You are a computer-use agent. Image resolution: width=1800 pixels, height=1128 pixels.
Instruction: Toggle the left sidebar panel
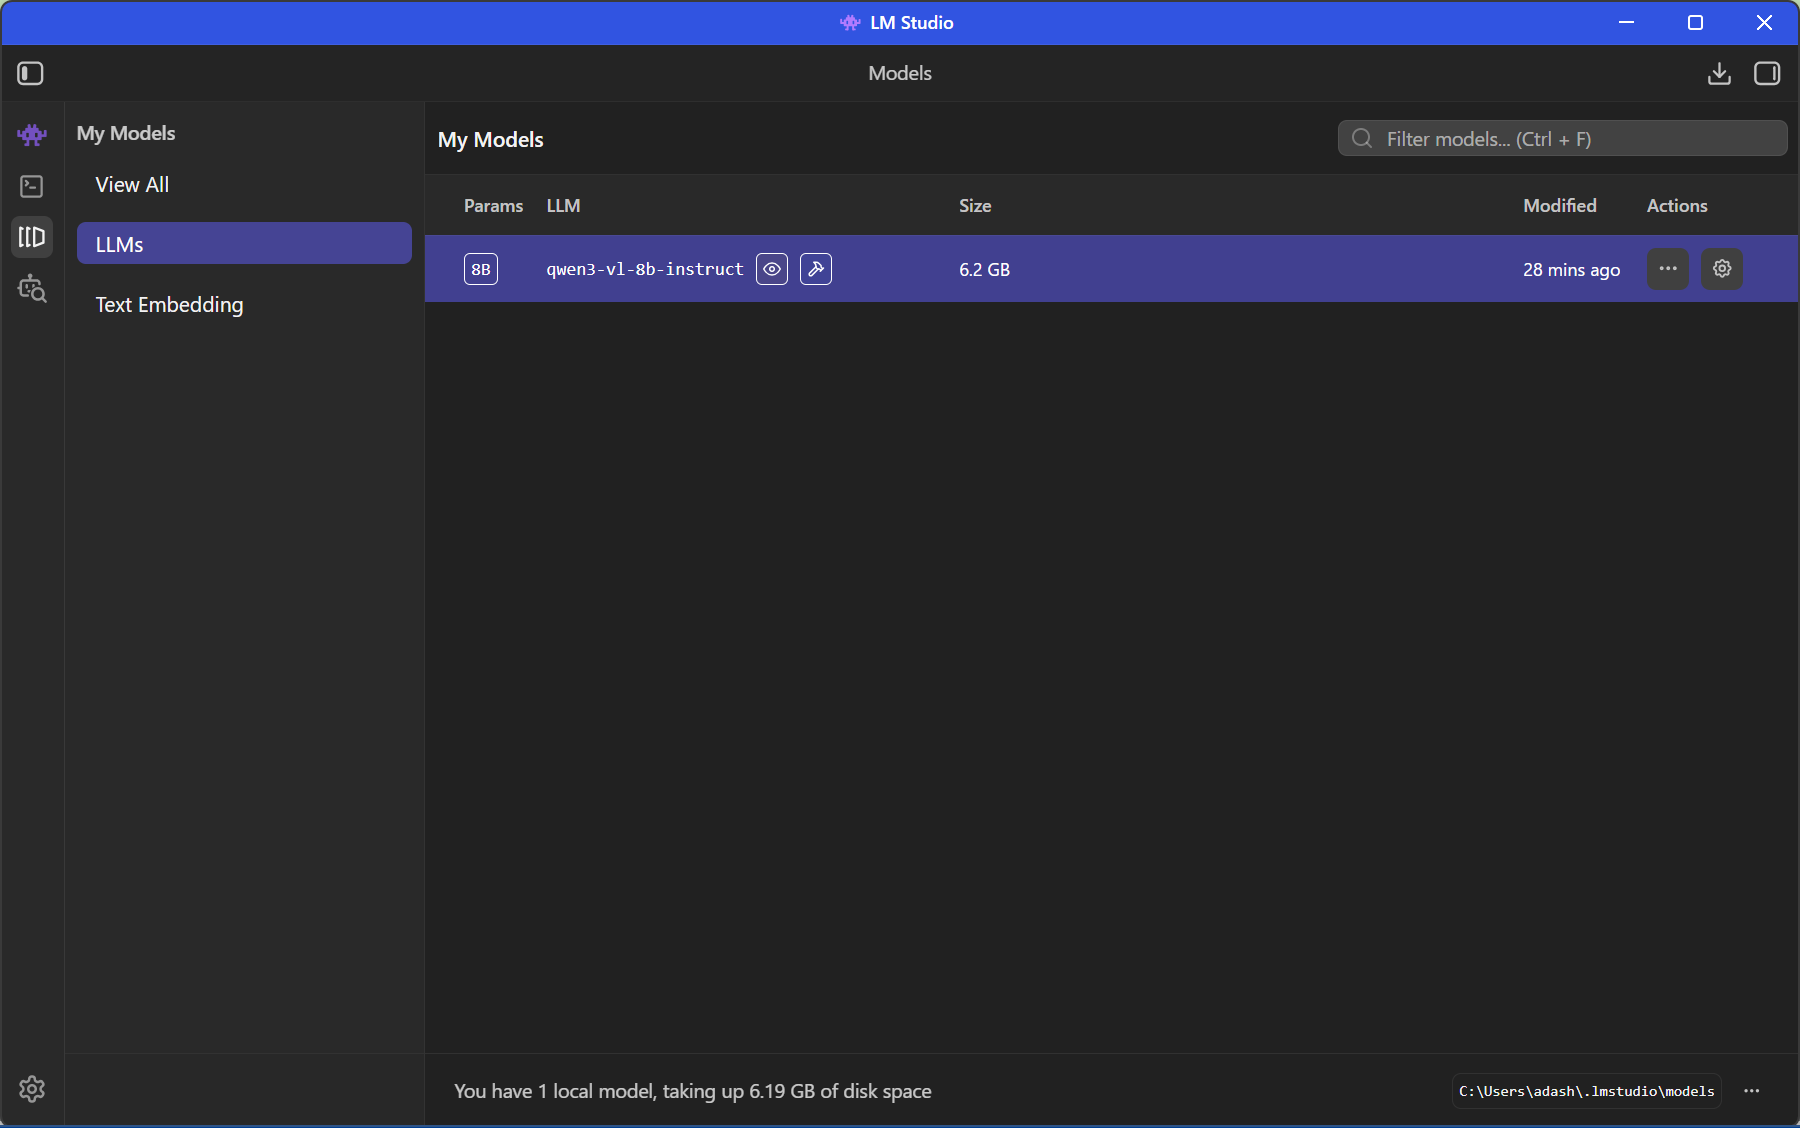[x=30, y=73]
